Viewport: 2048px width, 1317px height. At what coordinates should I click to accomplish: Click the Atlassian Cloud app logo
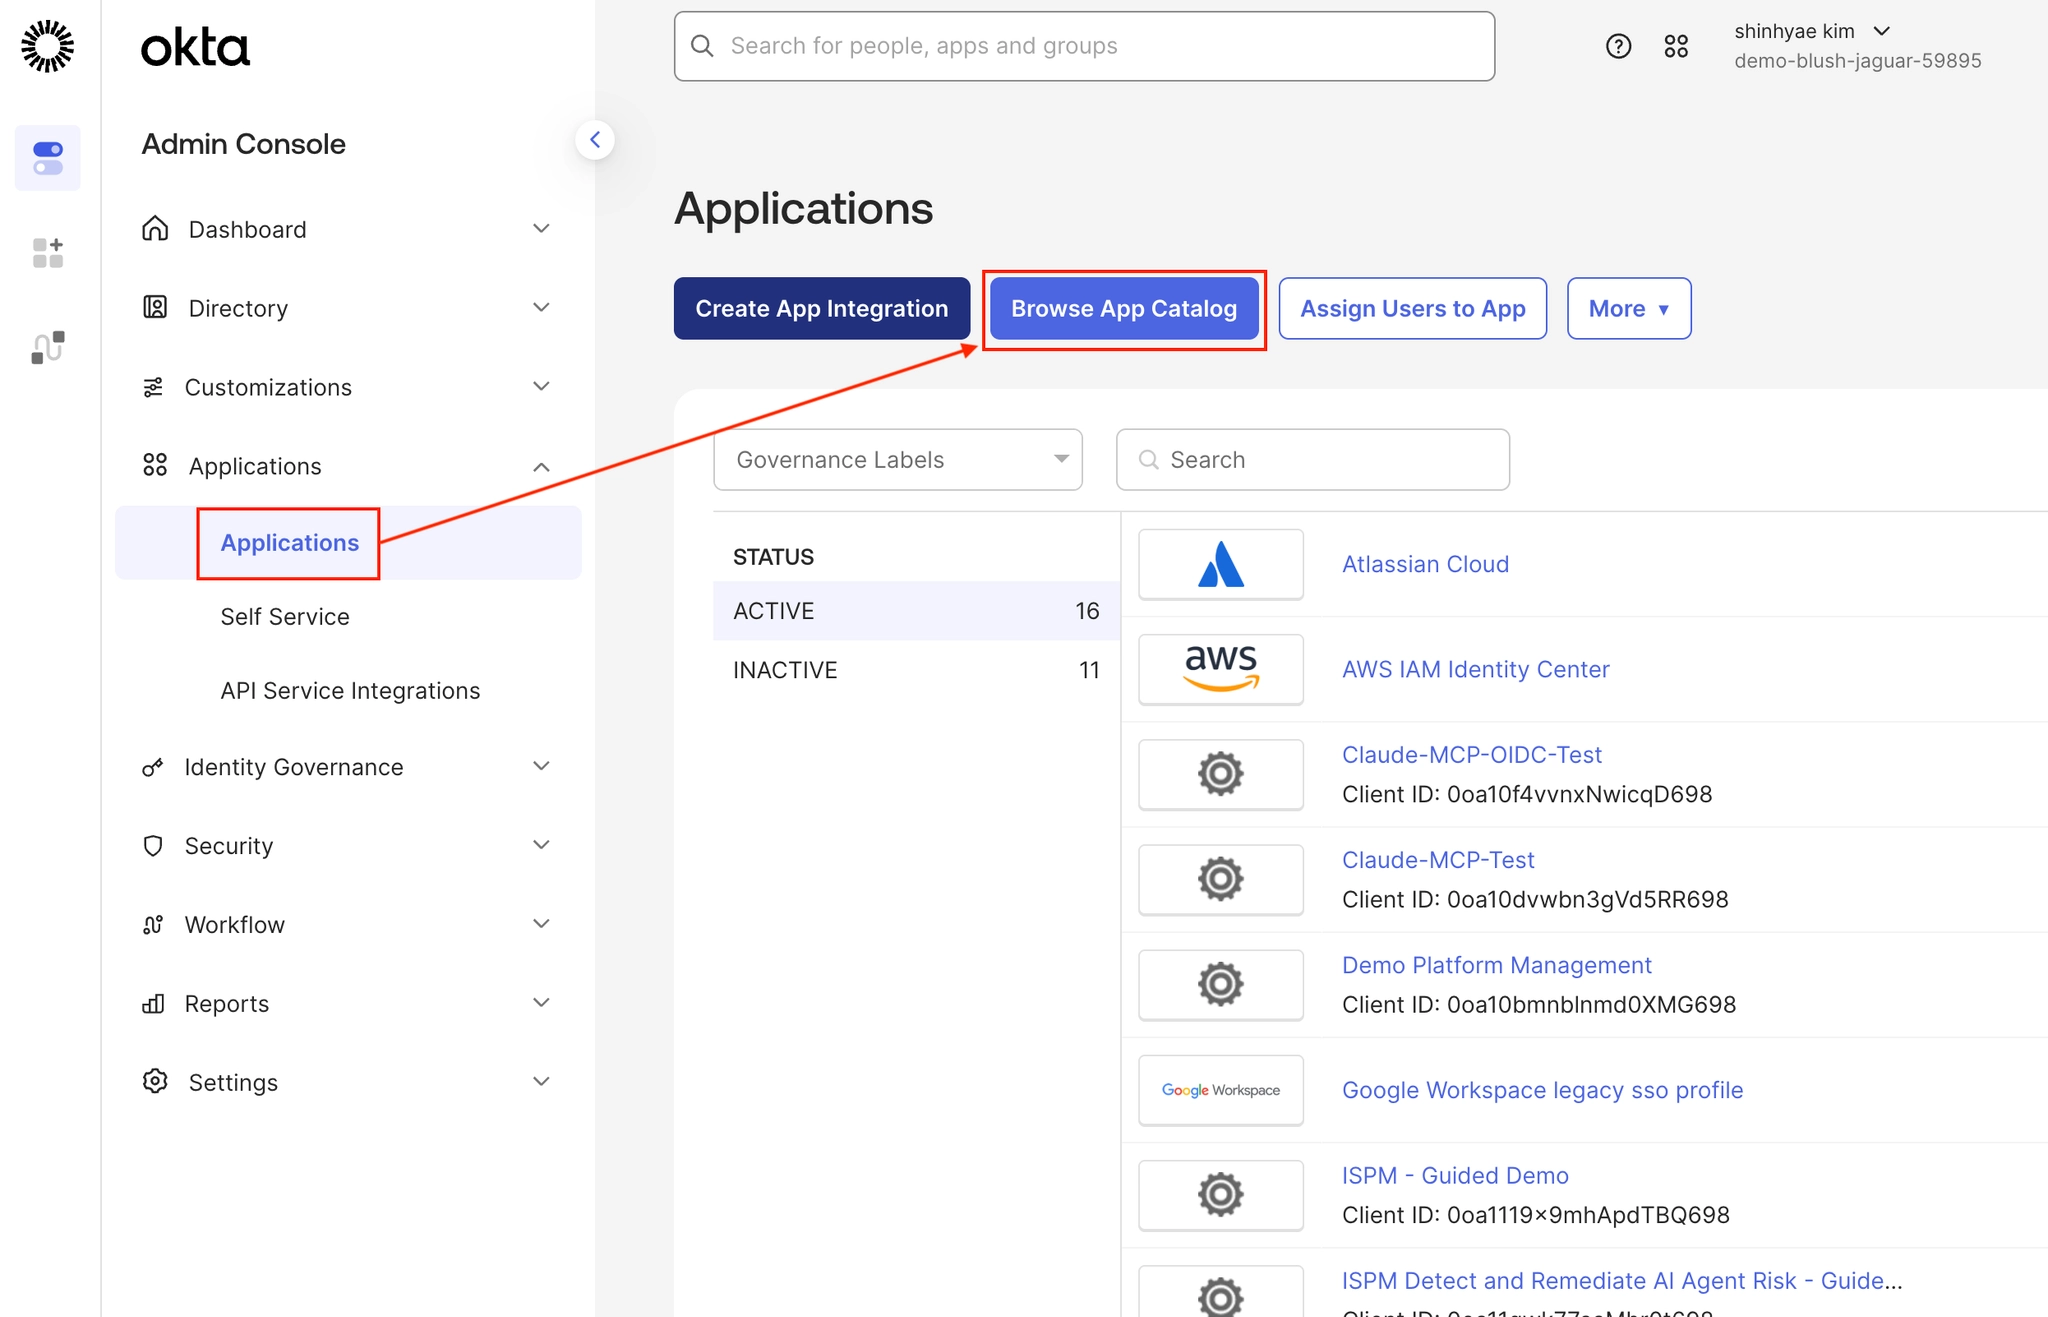(x=1221, y=565)
